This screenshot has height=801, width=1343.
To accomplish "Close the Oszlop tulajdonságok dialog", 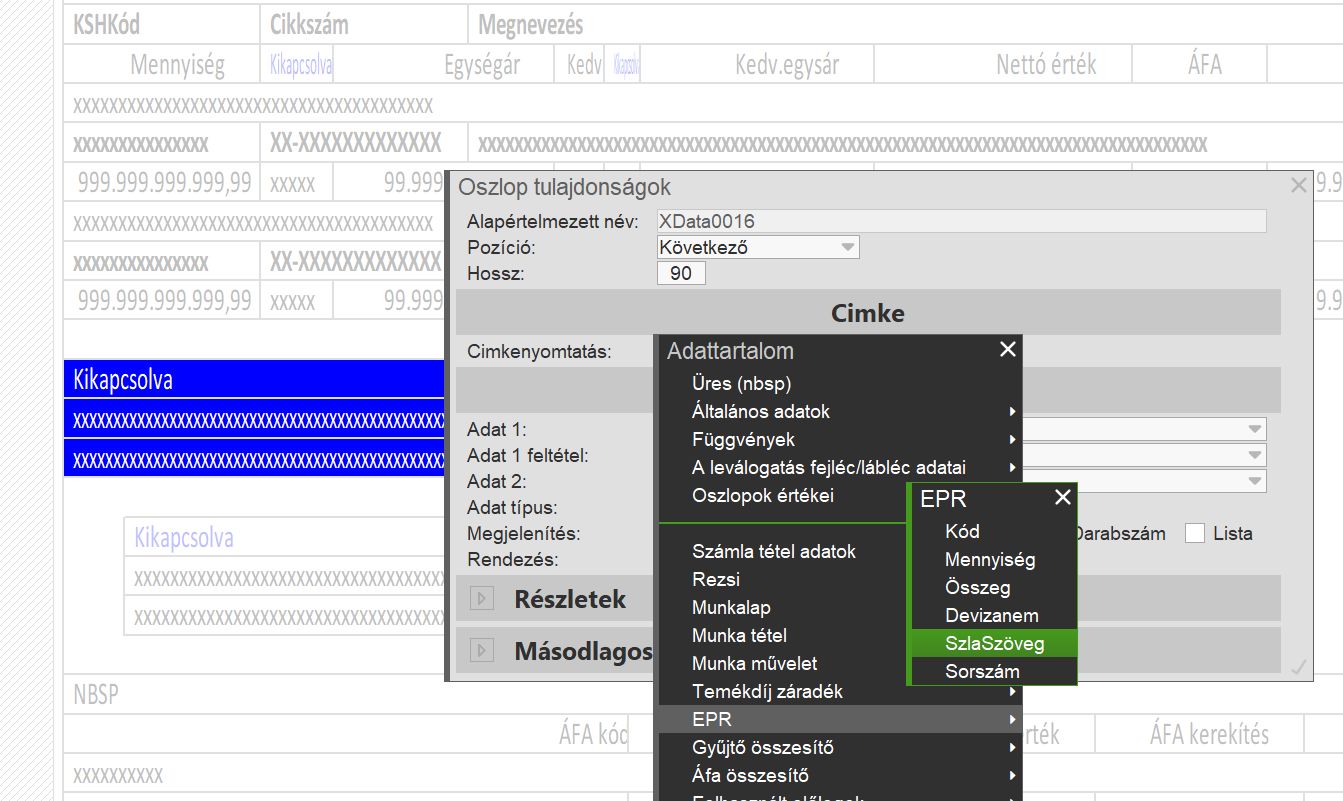I will (x=1299, y=185).
